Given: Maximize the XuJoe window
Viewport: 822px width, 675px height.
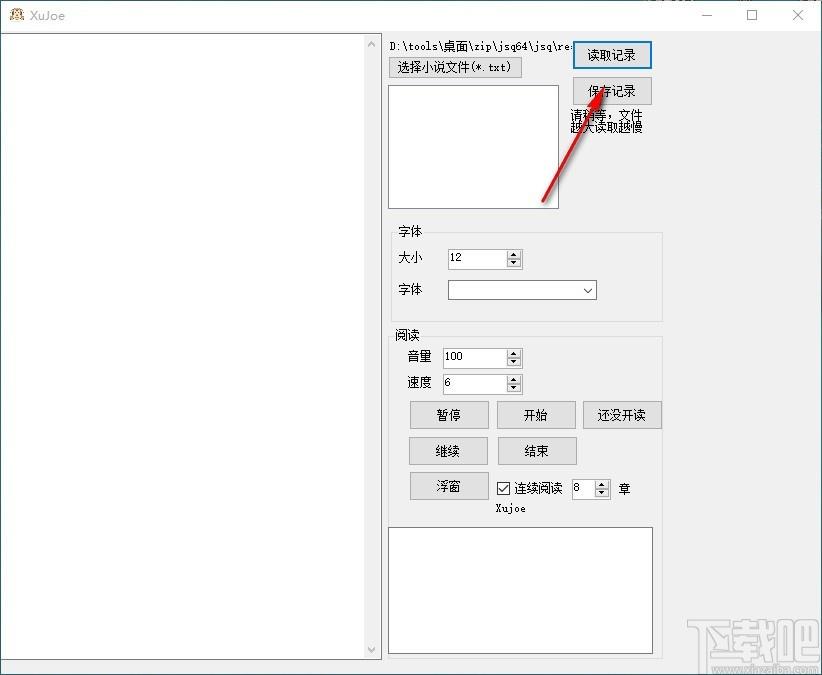Looking at the screenshot, I should pos(752,15).
